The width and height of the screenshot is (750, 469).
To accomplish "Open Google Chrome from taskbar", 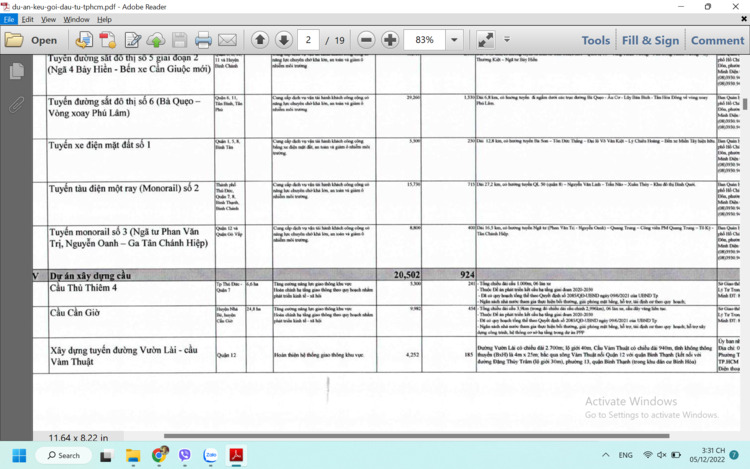I will tap(159, 455).
